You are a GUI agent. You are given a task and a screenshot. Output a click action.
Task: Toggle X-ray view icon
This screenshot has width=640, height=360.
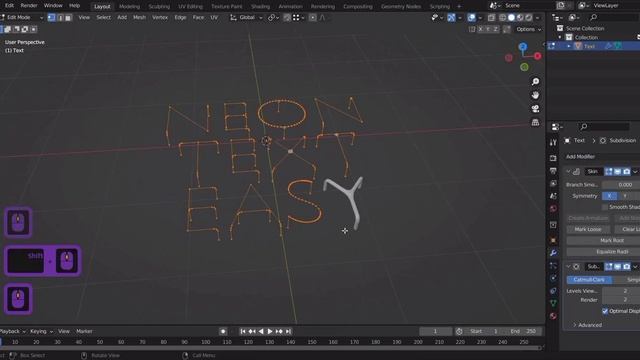491,18
